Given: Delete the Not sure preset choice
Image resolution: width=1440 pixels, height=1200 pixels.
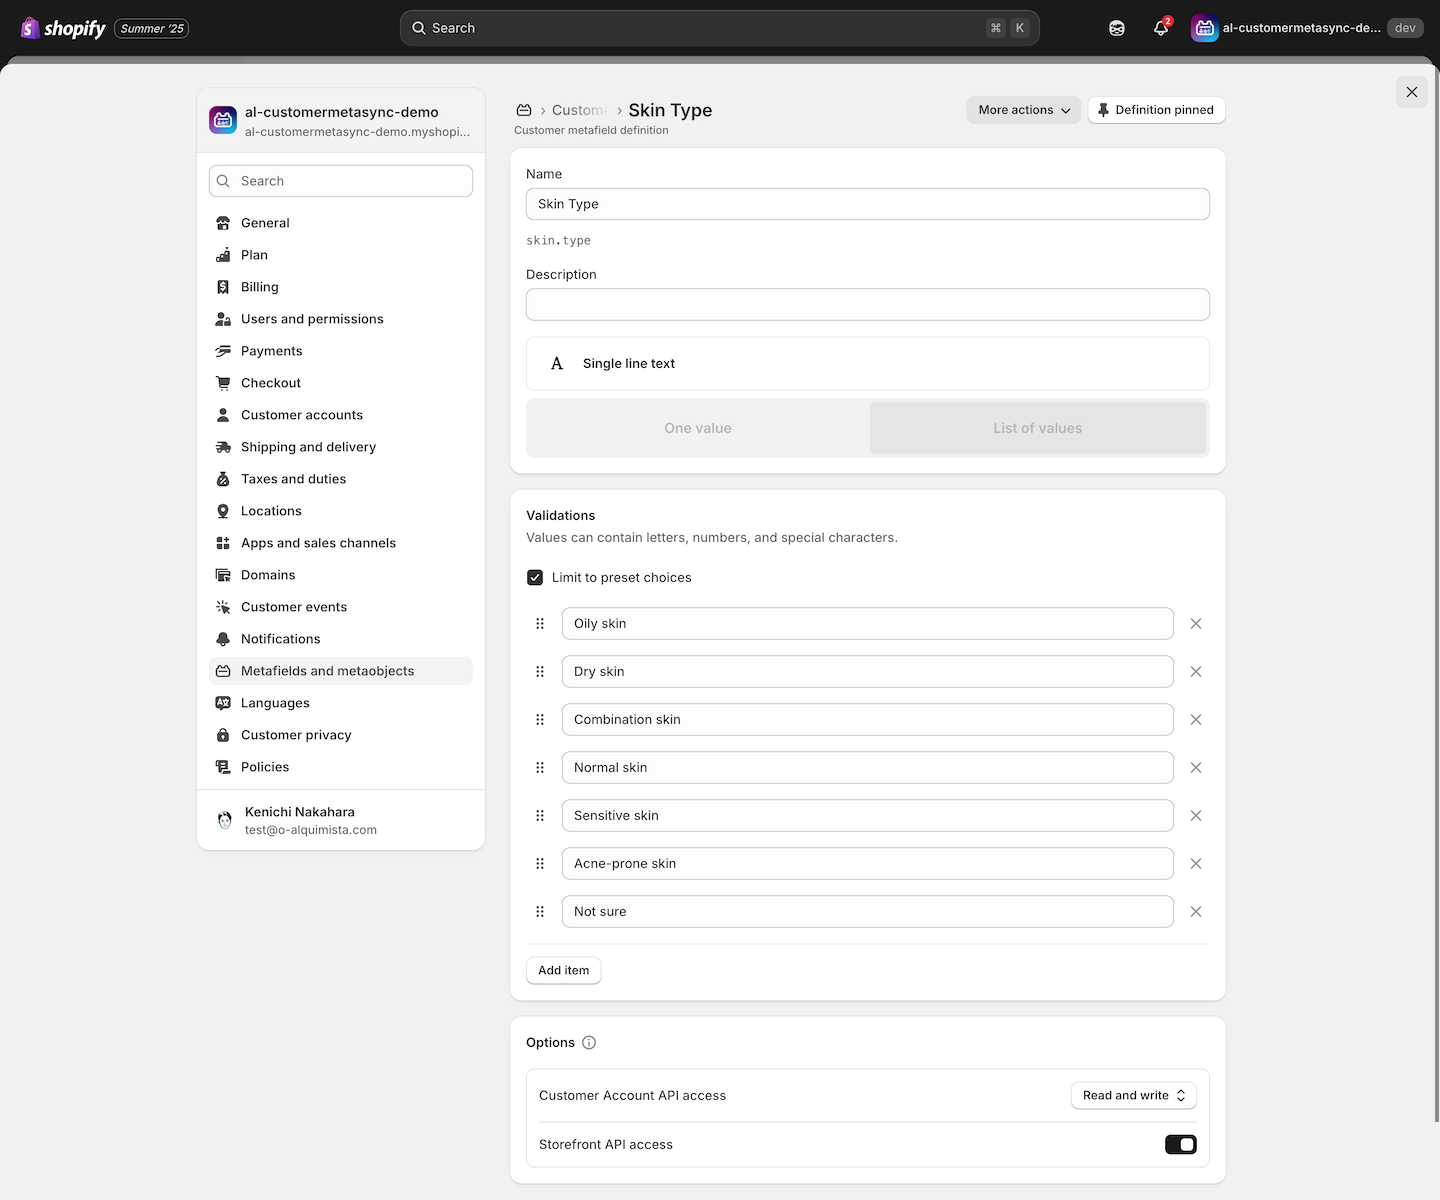Looking at the screenshot, I should (1195, 912).
